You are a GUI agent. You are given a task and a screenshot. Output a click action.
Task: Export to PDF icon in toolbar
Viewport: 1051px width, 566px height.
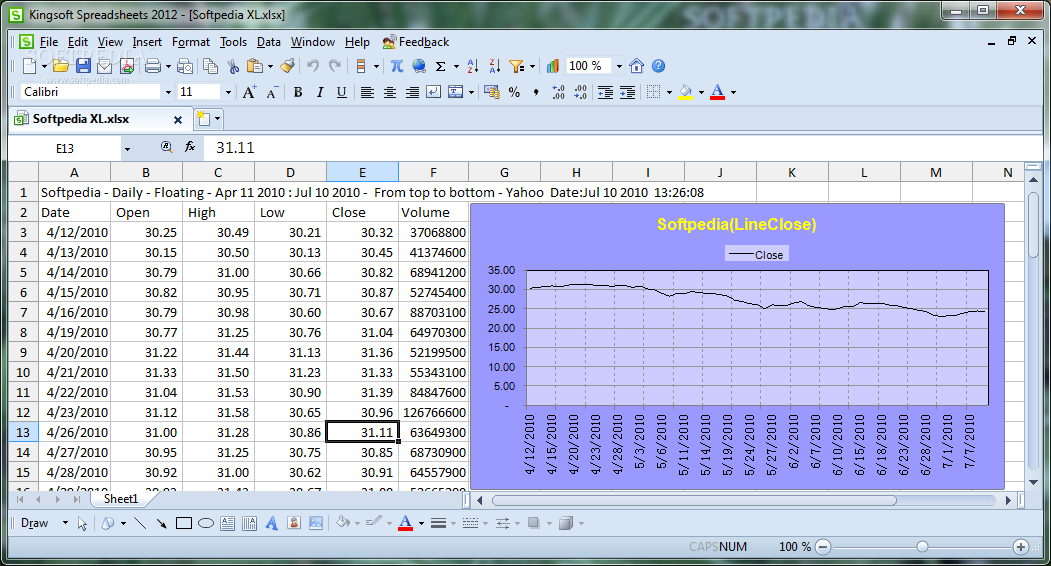coord(127,66)
